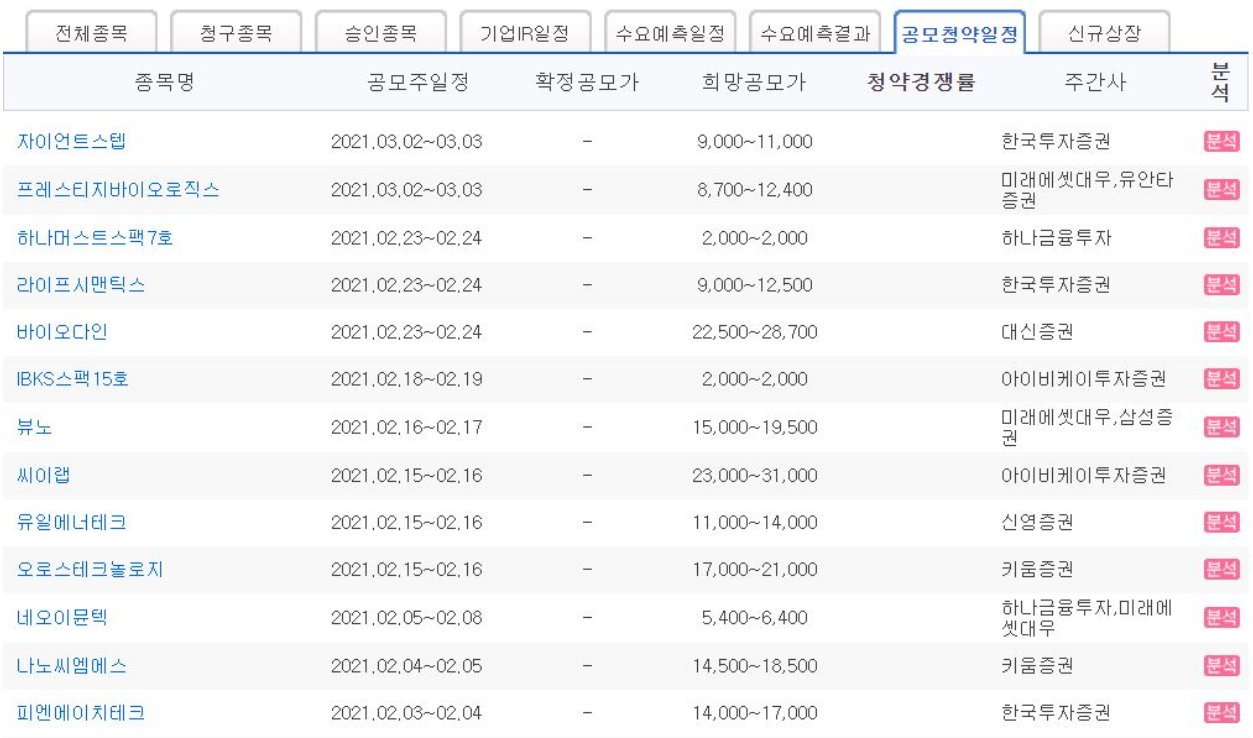Click 15,000~19,500 price range cell

[x=755, y=429]
